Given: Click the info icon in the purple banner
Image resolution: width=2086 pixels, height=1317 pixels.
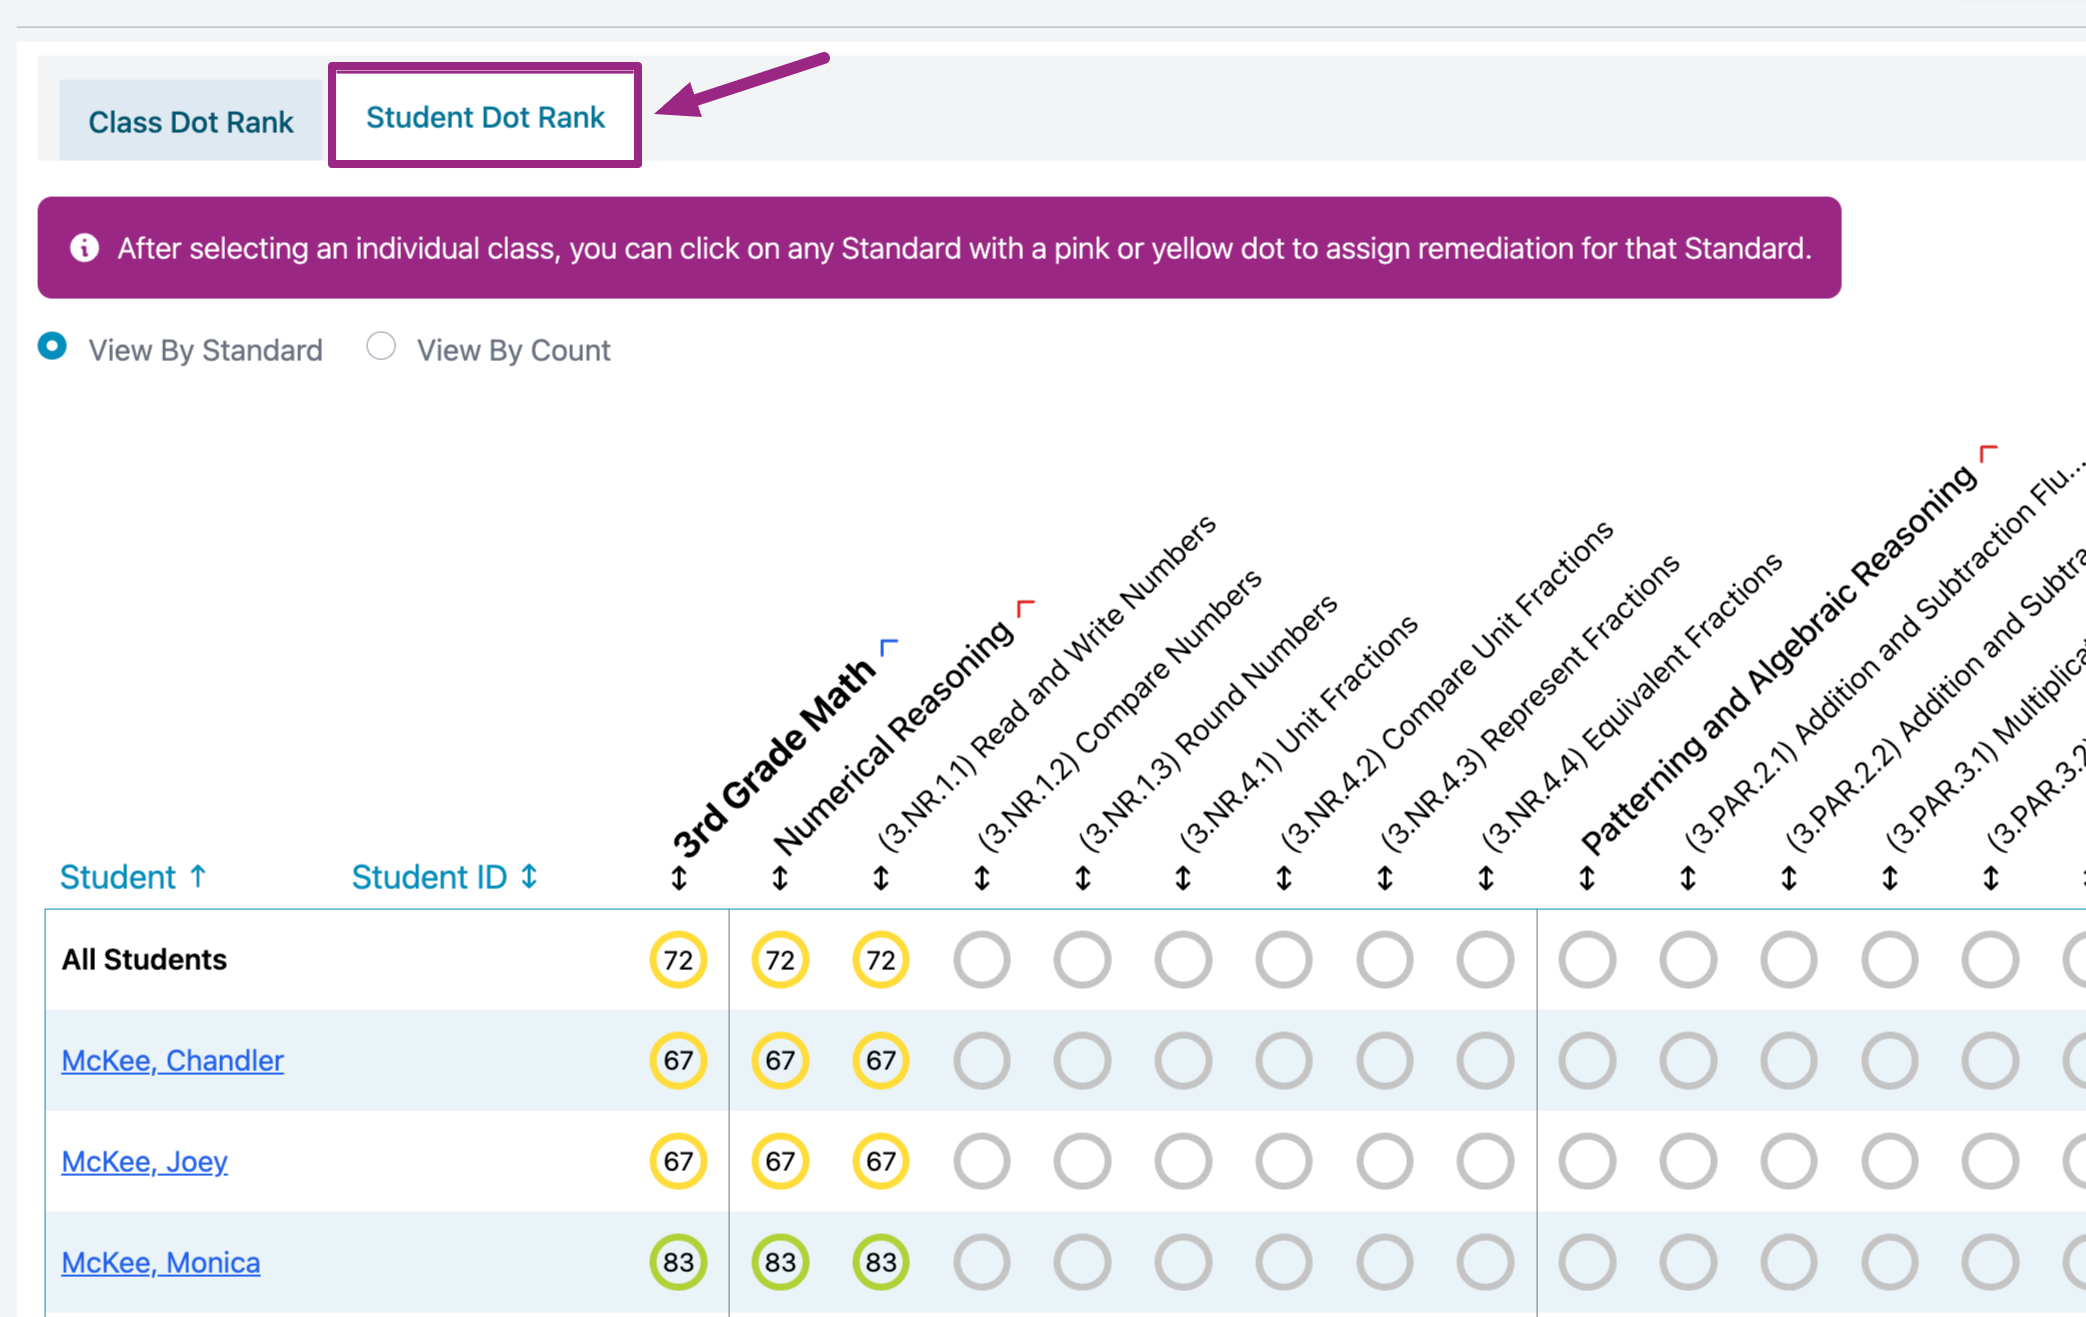Looking at the screenshot, I should point(85,248).
